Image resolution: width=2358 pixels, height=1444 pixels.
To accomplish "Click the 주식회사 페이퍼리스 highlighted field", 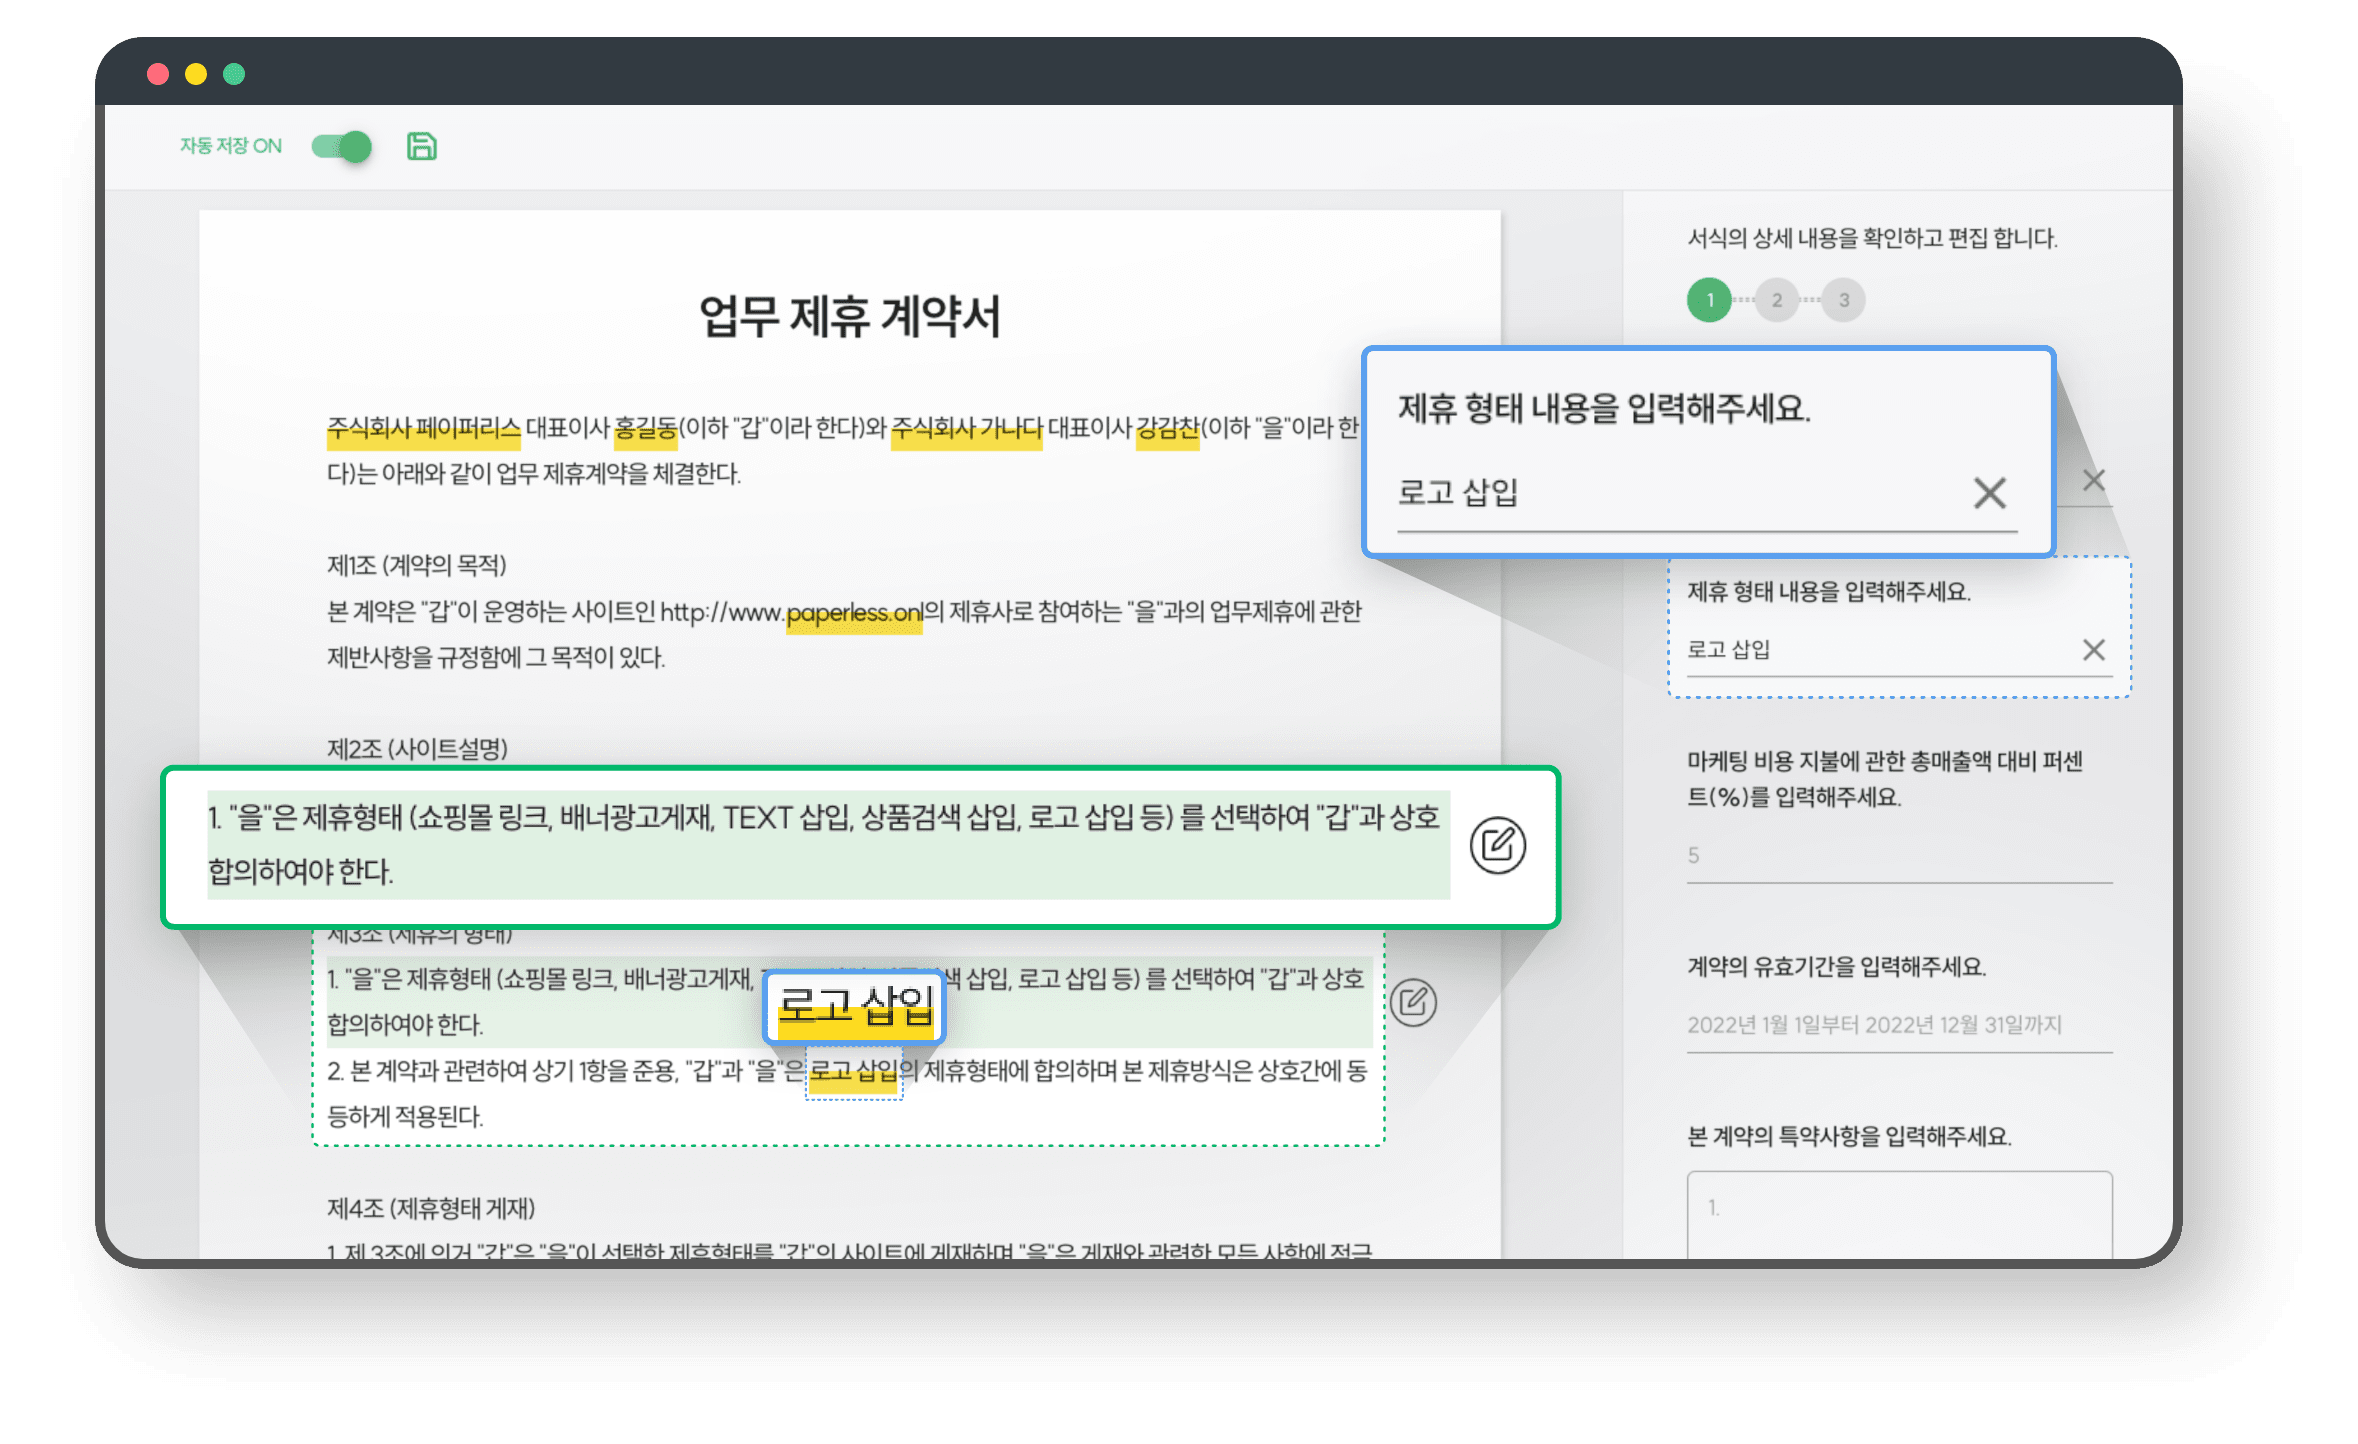I will point(423,433).
